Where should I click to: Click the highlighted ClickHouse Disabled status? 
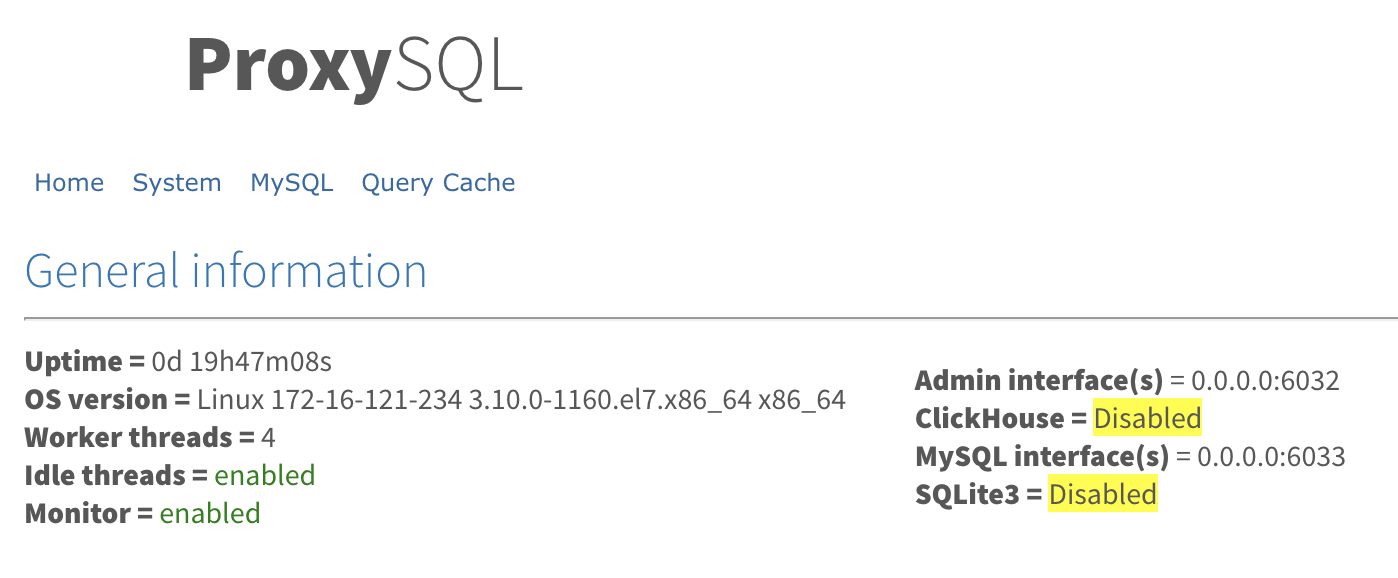(1147, 418)
